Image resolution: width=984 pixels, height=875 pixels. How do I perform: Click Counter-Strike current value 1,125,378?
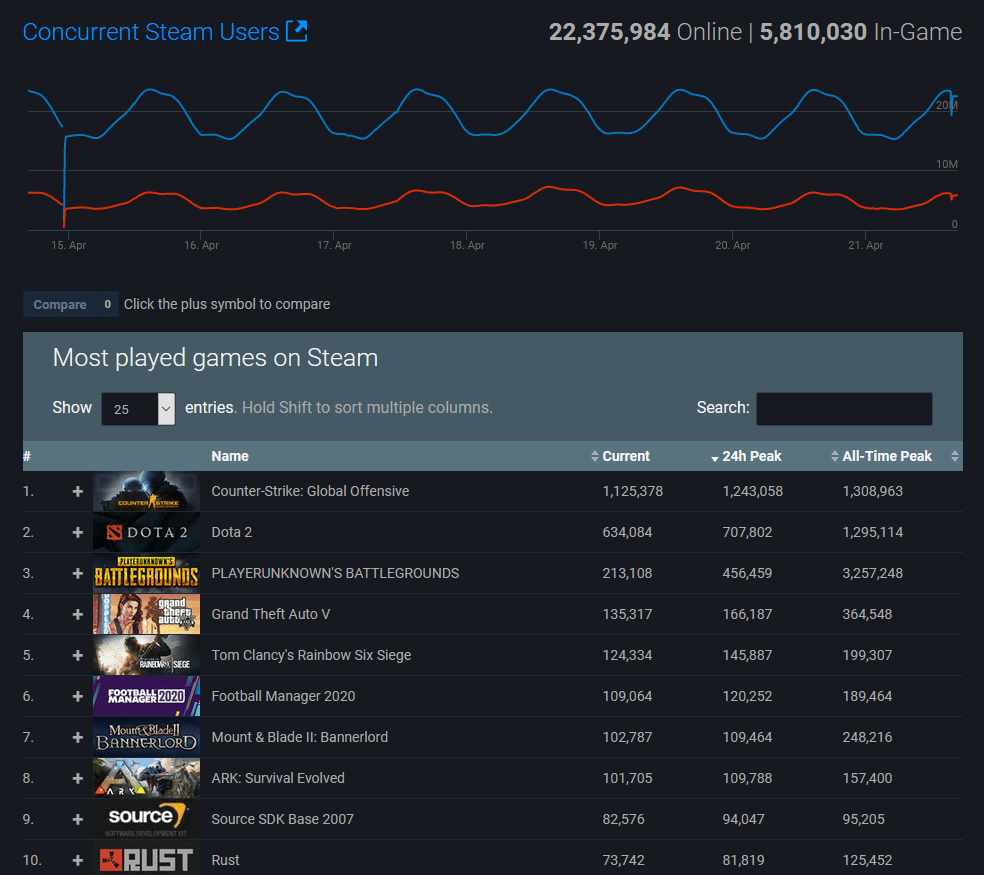click(x=633, y=491)
